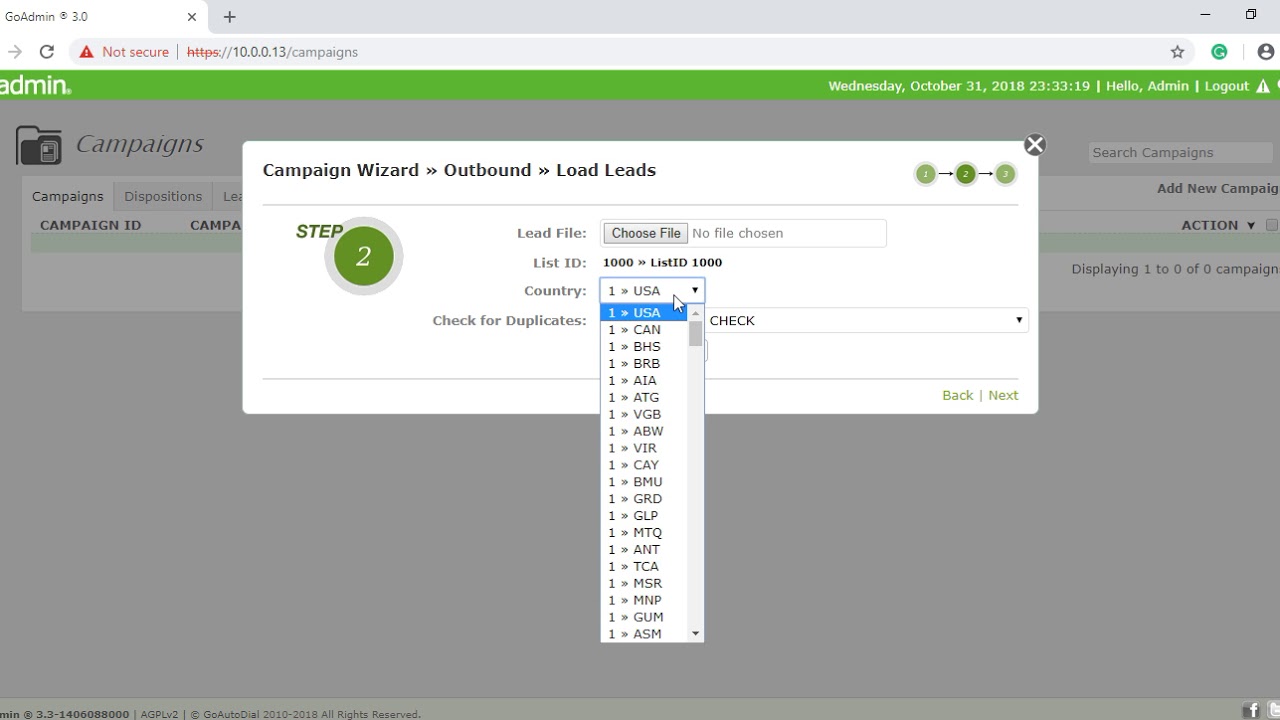This screenshot has height=720, width=1280.
Task: Click the date and time display
Action: click(959, 86)
